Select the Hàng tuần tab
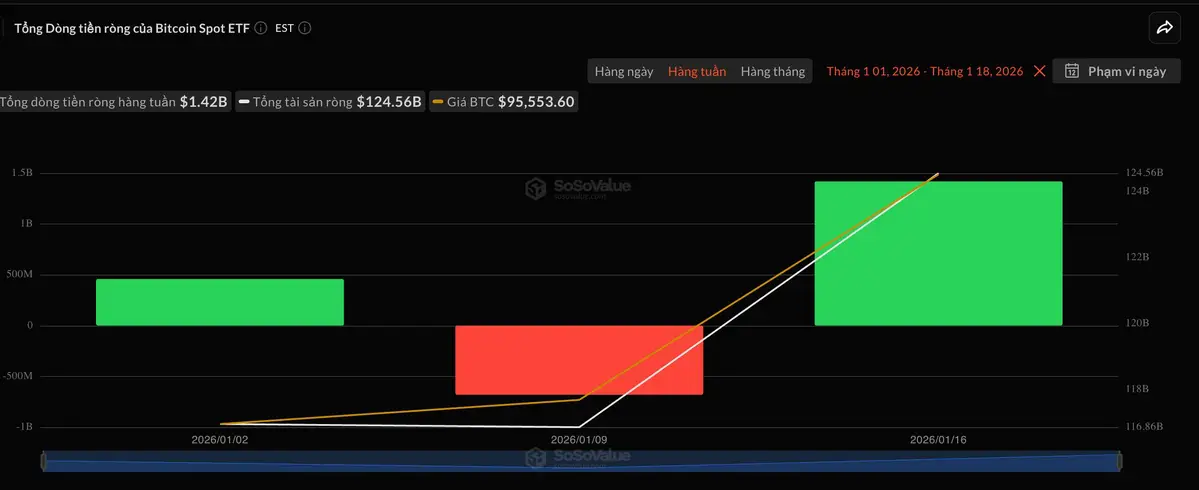The image size is (1199, 490). click(697, 71)
